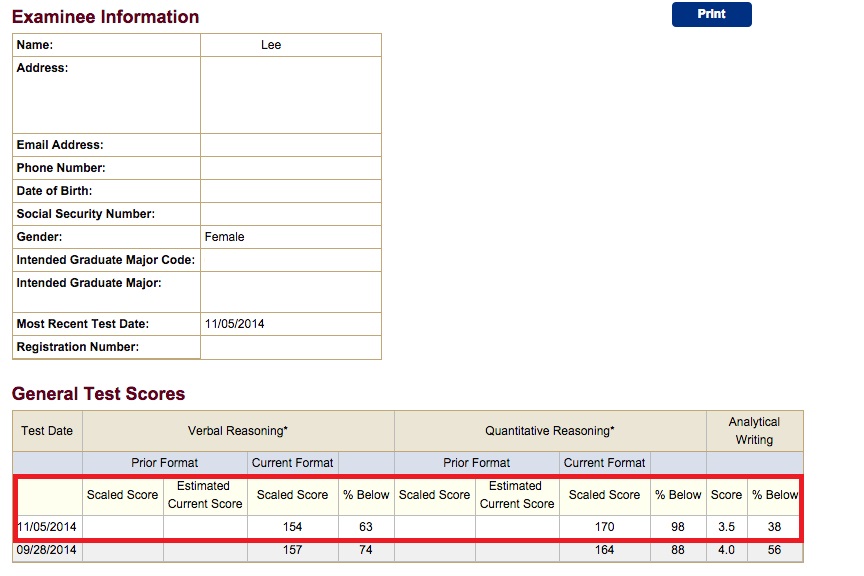Click the 'General Test Scores' heading
The width and height of the screenshot is (864, 576).
point(99,394)
